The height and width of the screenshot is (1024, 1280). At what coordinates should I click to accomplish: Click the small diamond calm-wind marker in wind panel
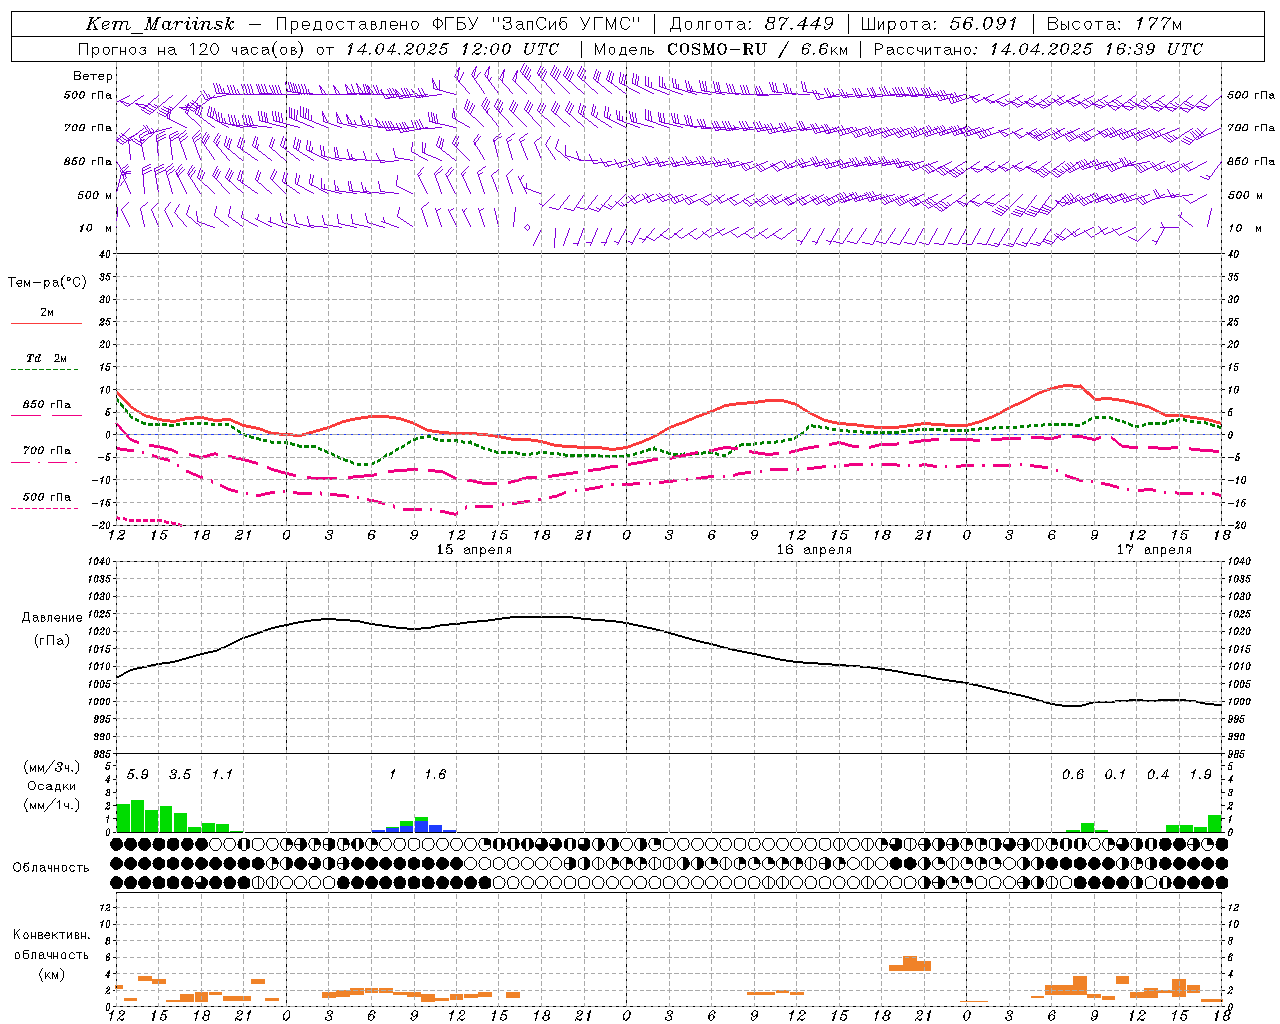pos(527,228)
